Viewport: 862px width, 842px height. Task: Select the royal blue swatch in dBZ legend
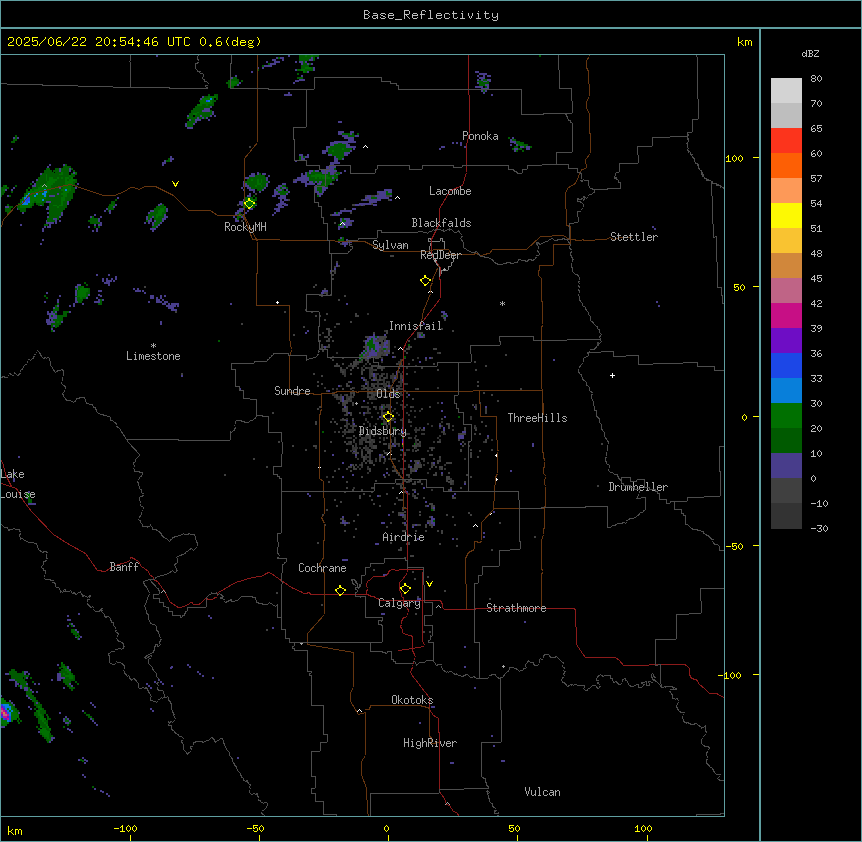click(786, 365)
